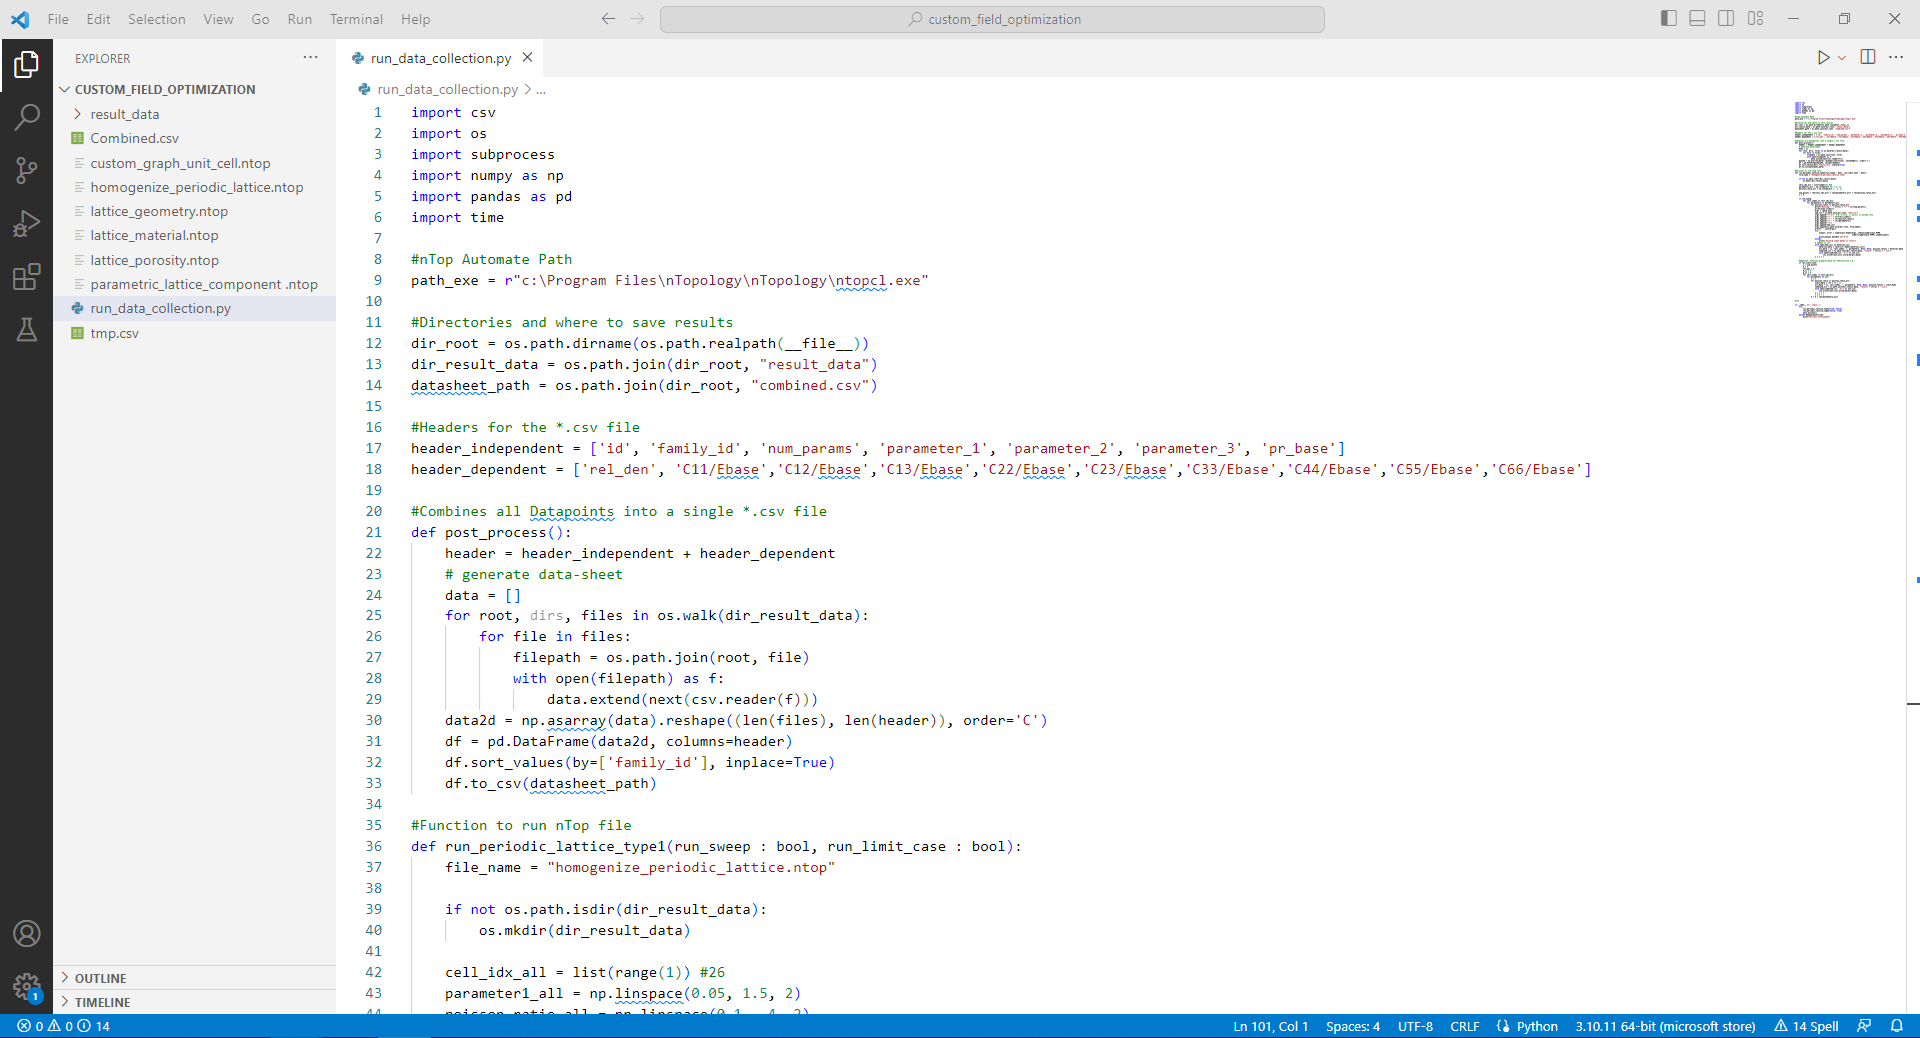Toggle the bottom panel layout button
The height and width of the screenshot is (1038, 1920).
pyautogui.click(x=1697, y=19)
